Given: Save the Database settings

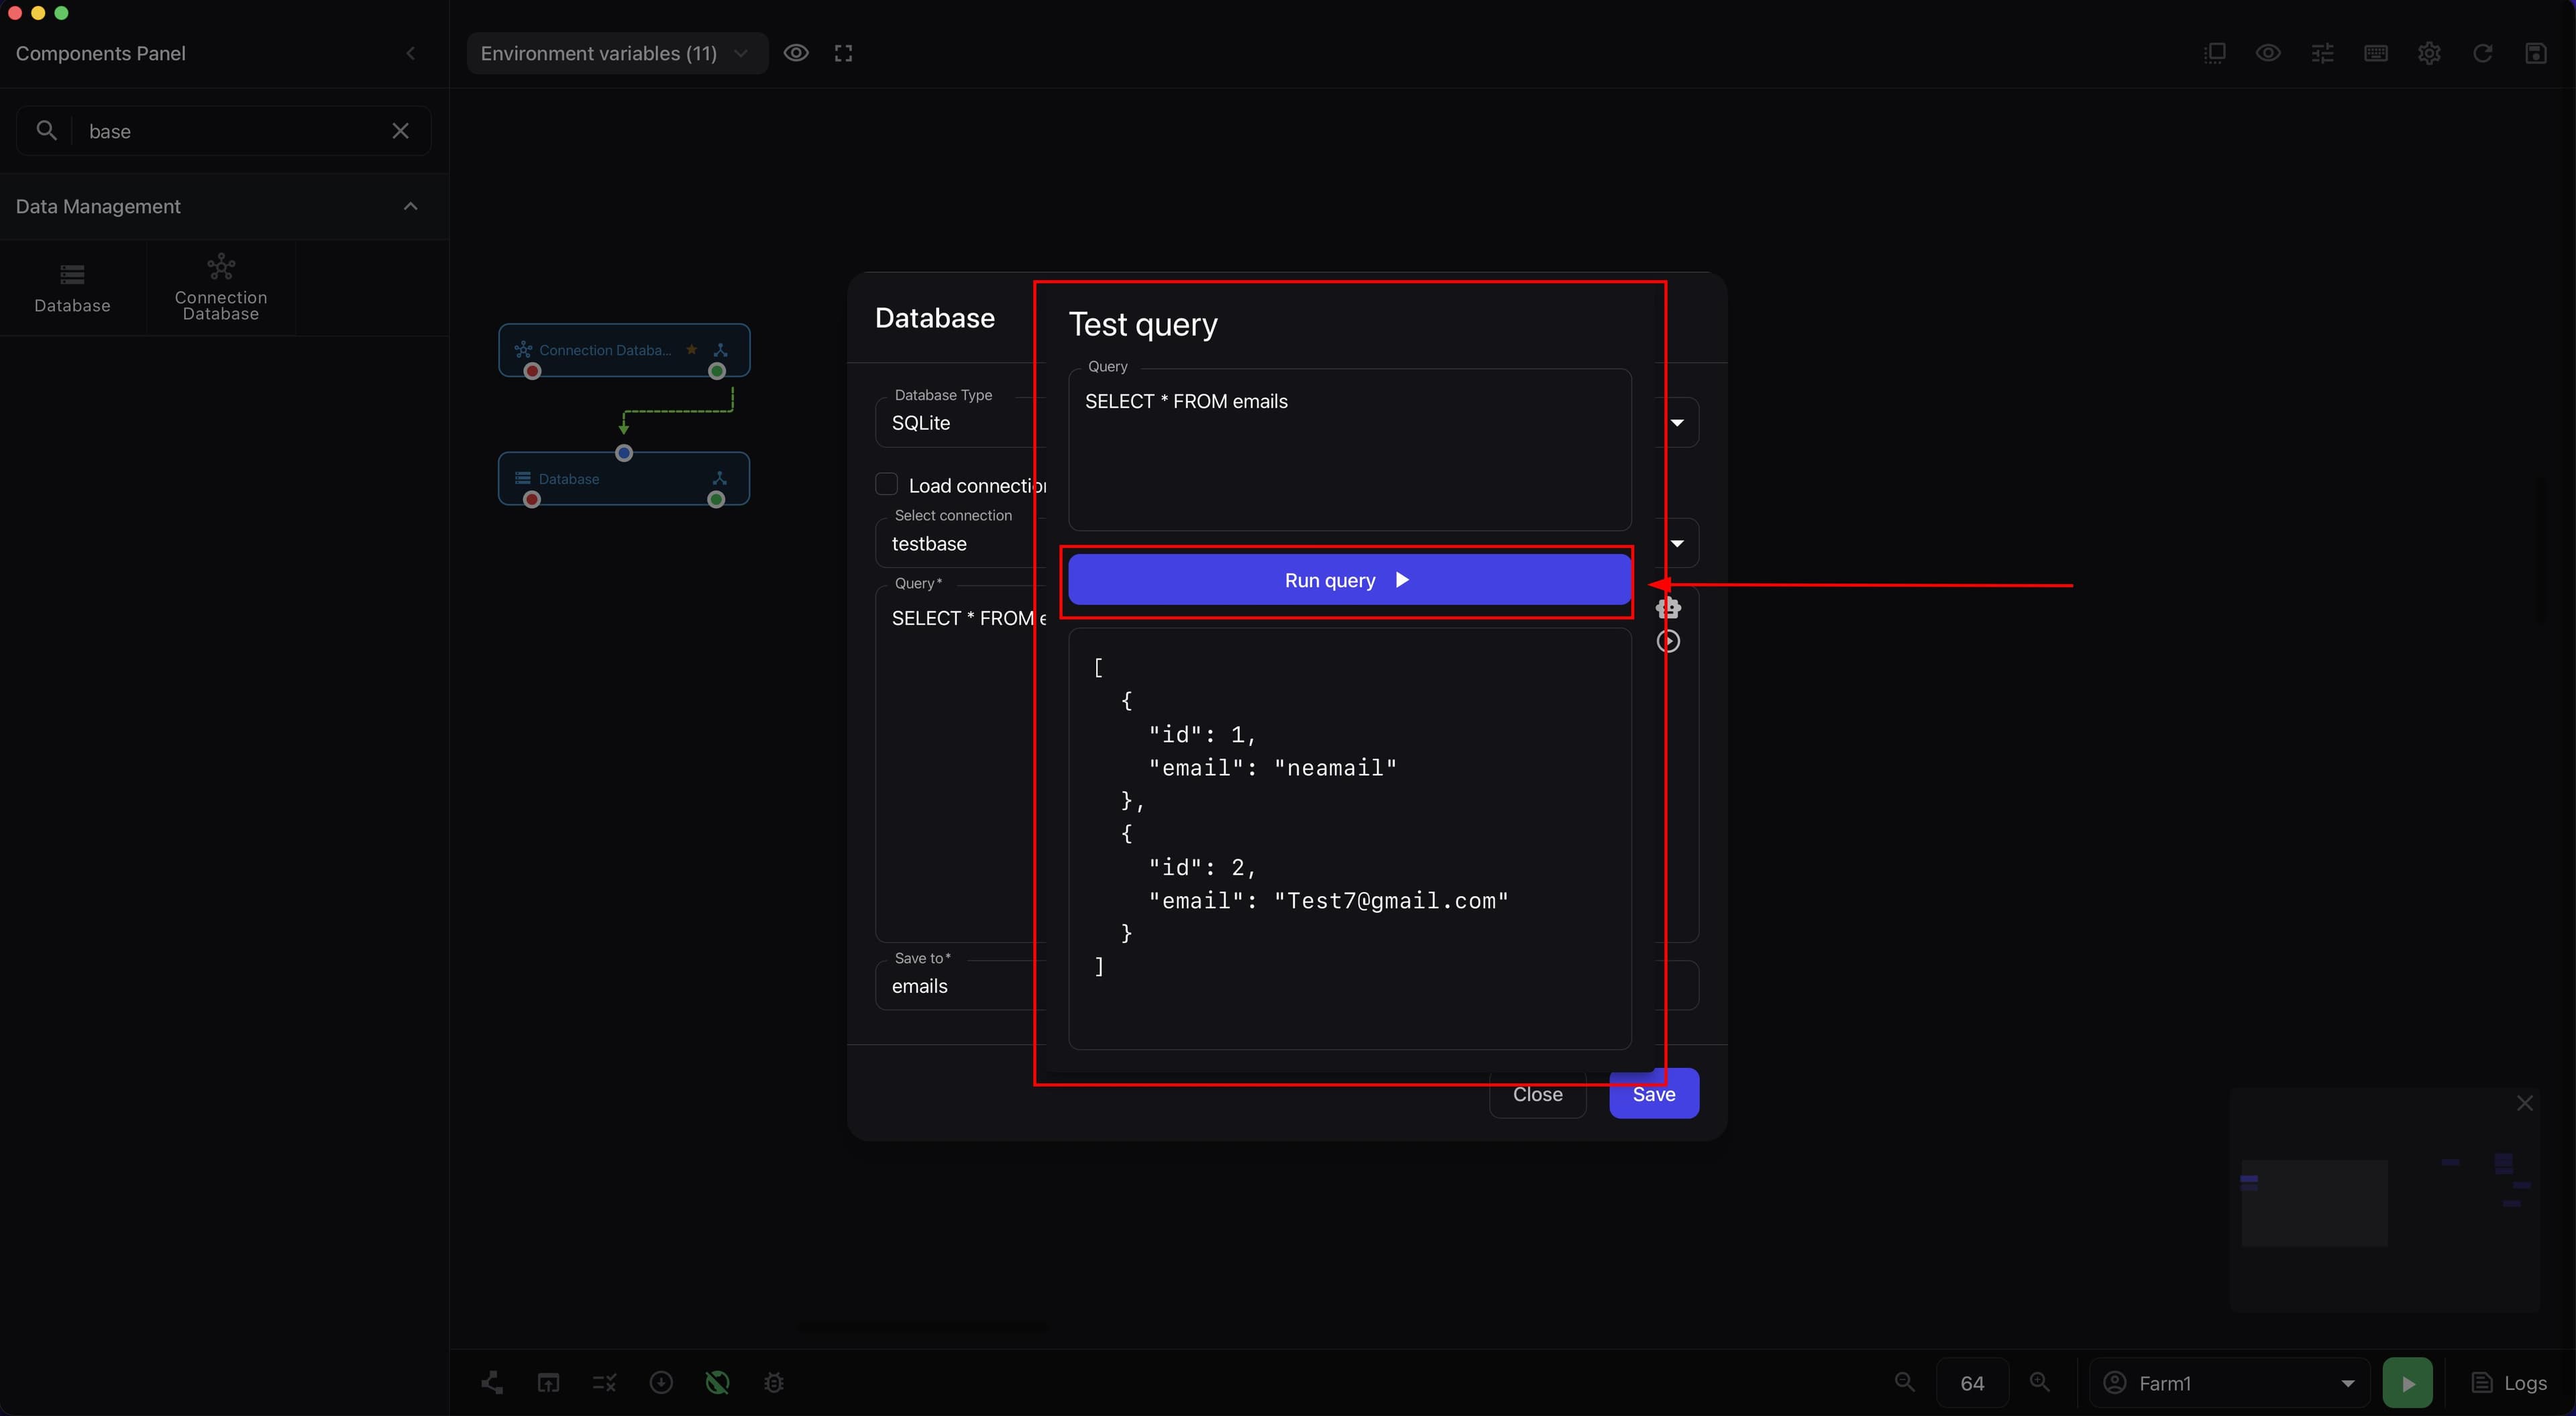Looking at the screenshot, I should pos(1654,1094).
